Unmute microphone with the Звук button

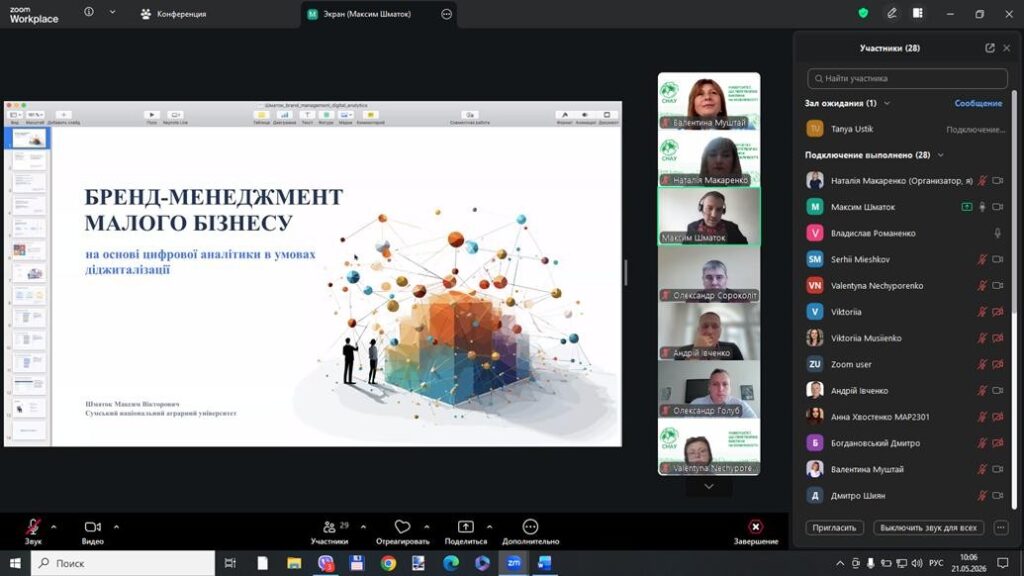33,531
